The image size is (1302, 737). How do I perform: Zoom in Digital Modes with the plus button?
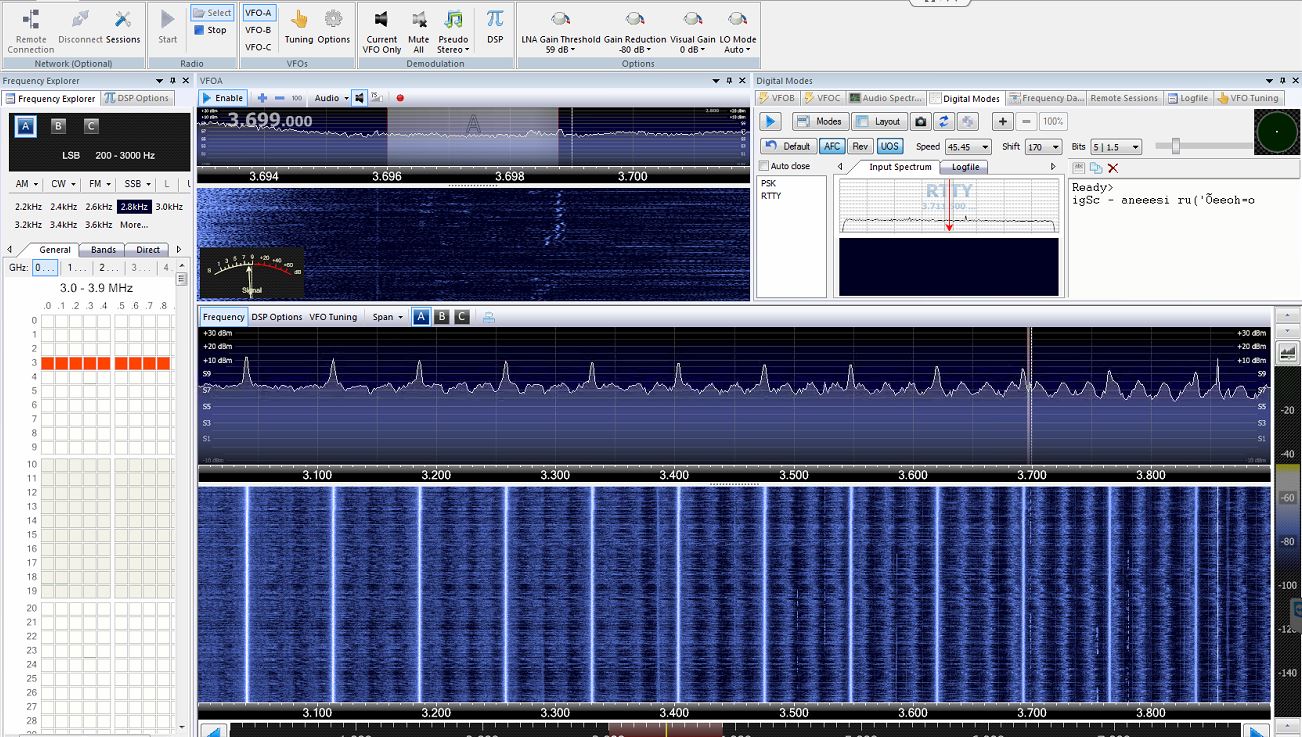pyautogui.click(x=1004, y=121)
